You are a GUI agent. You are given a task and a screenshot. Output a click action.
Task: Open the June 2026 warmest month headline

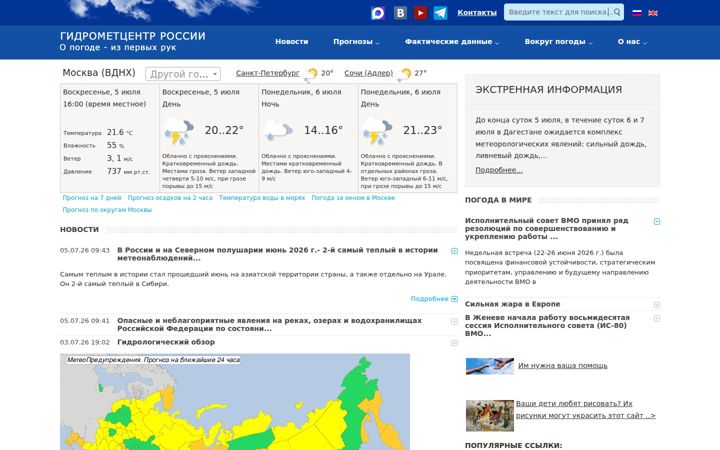coord(277,254)
